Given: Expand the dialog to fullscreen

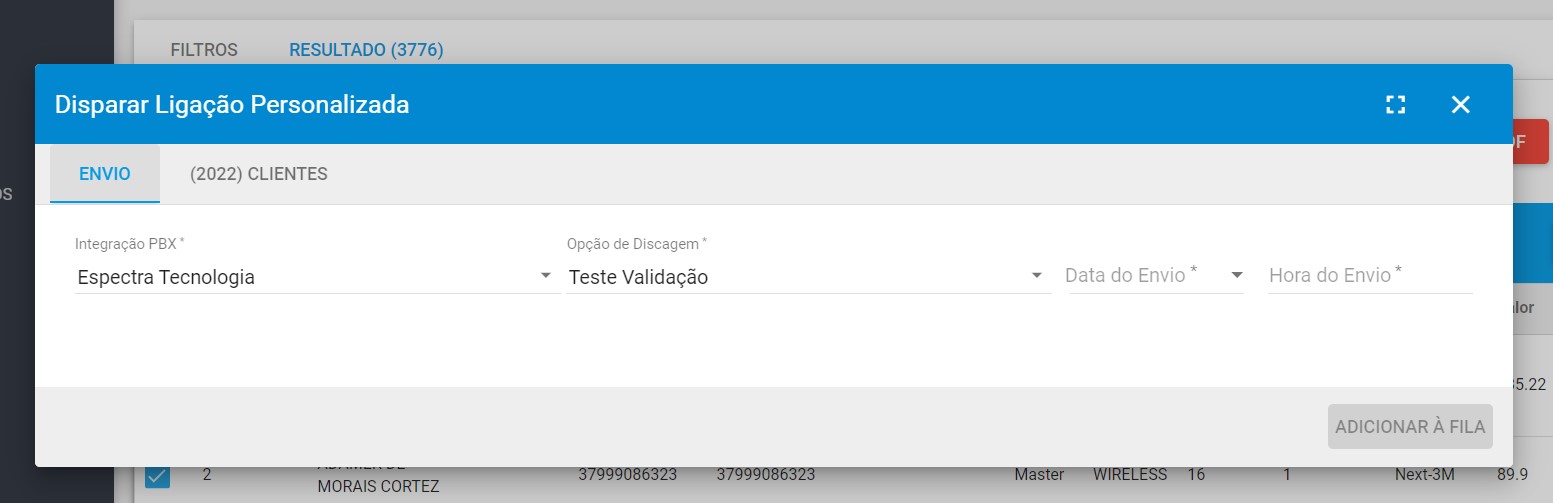Looking at the screenshot, I should click(1396, 105).
